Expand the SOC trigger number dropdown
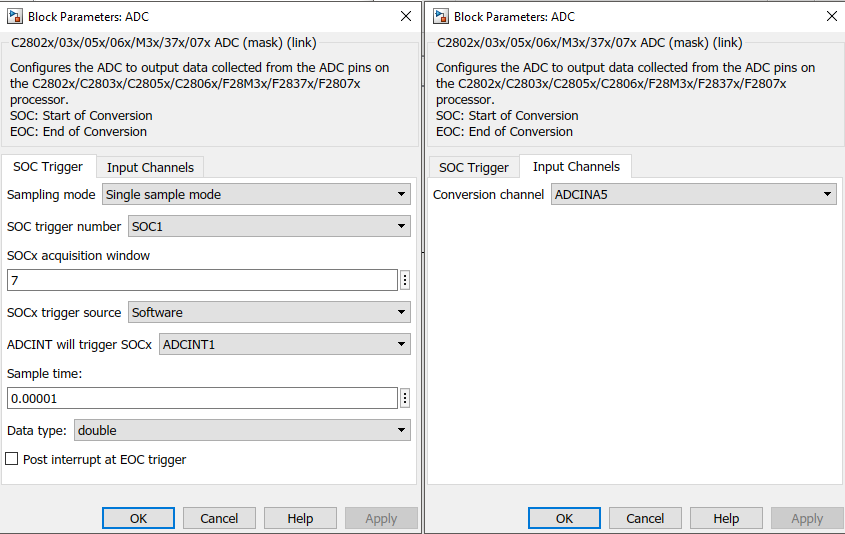Viewport: 845px width, 534px height. [268, 227]
